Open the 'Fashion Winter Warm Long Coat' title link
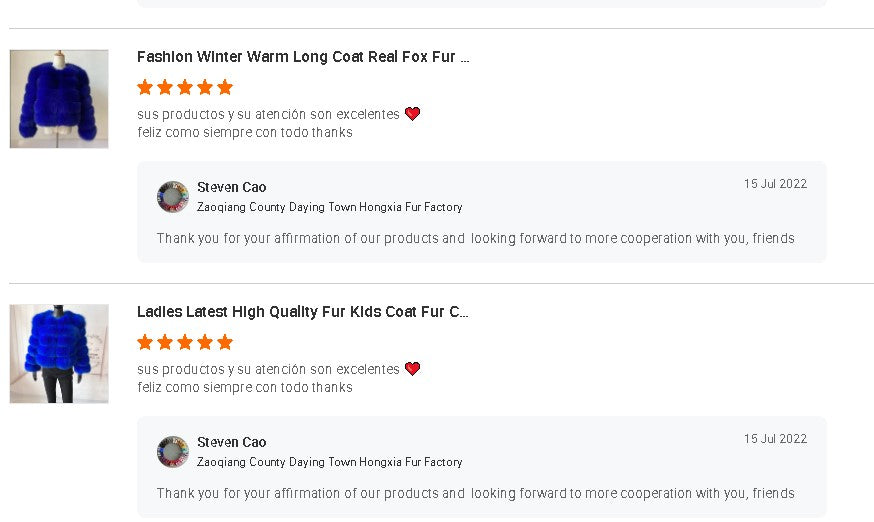This screenshot has width=874, height=522. click(x=303, y=57)
